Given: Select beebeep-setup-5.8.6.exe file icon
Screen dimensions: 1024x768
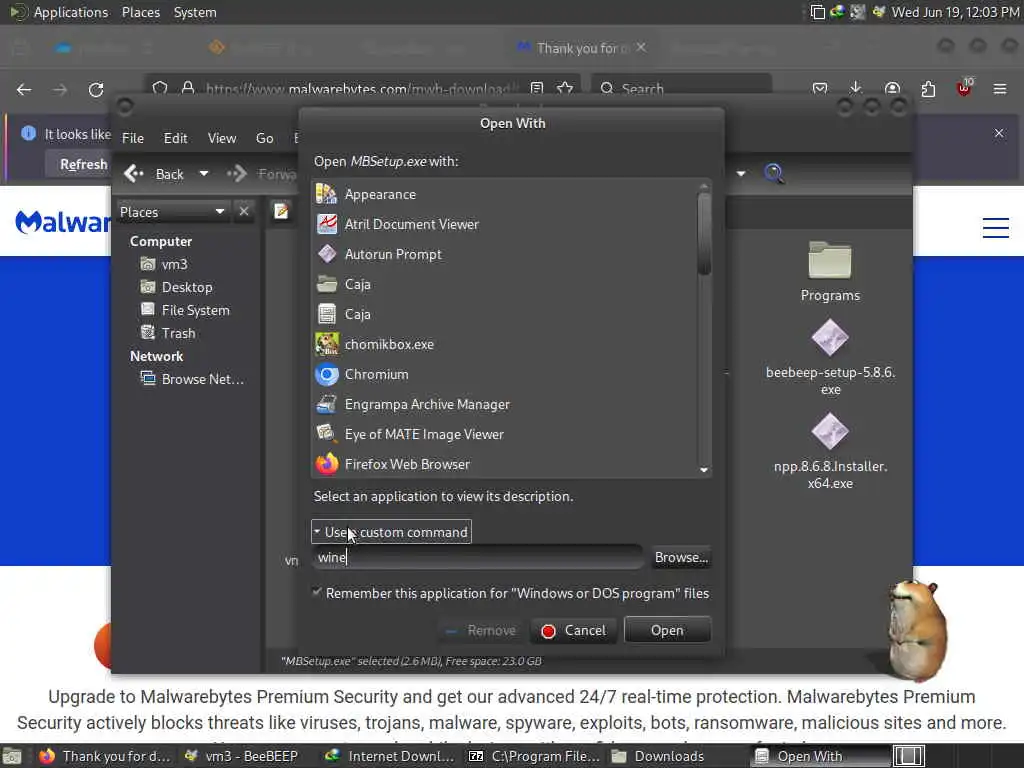Looking at the screenshot, I should tap(830, 338).
